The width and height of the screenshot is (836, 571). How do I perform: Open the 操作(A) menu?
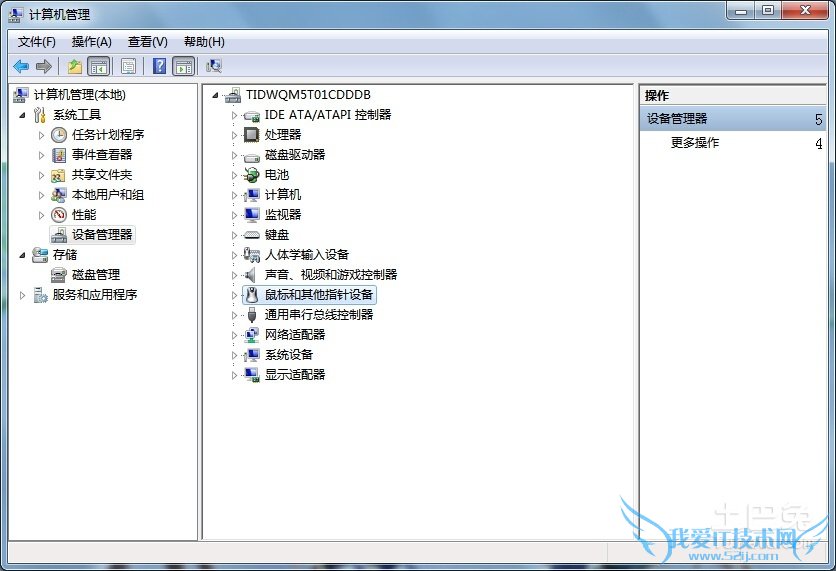[x=92, y=42]
